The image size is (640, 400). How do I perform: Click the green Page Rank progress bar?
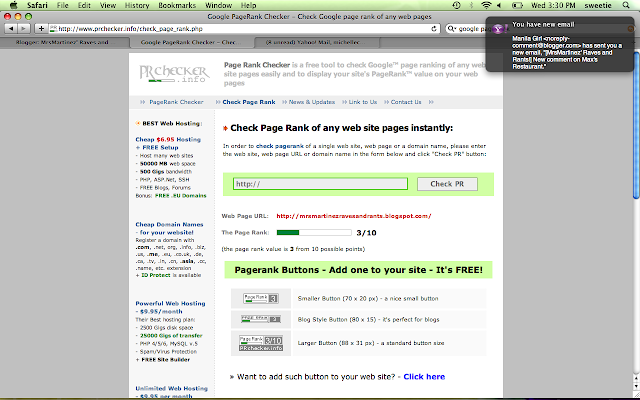pos(314,233)
